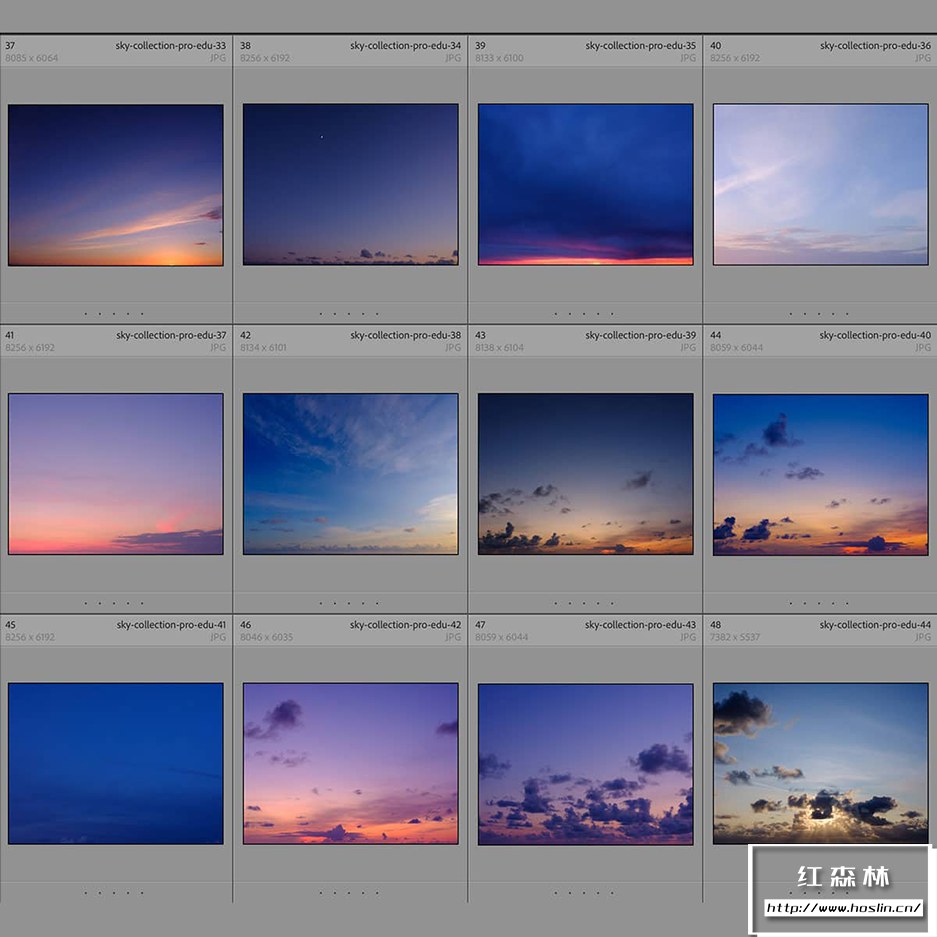This screenshot has height=937, width=937.
Task: Click dimensions 8133 x 6100 in cell 39
Action: 500,58
